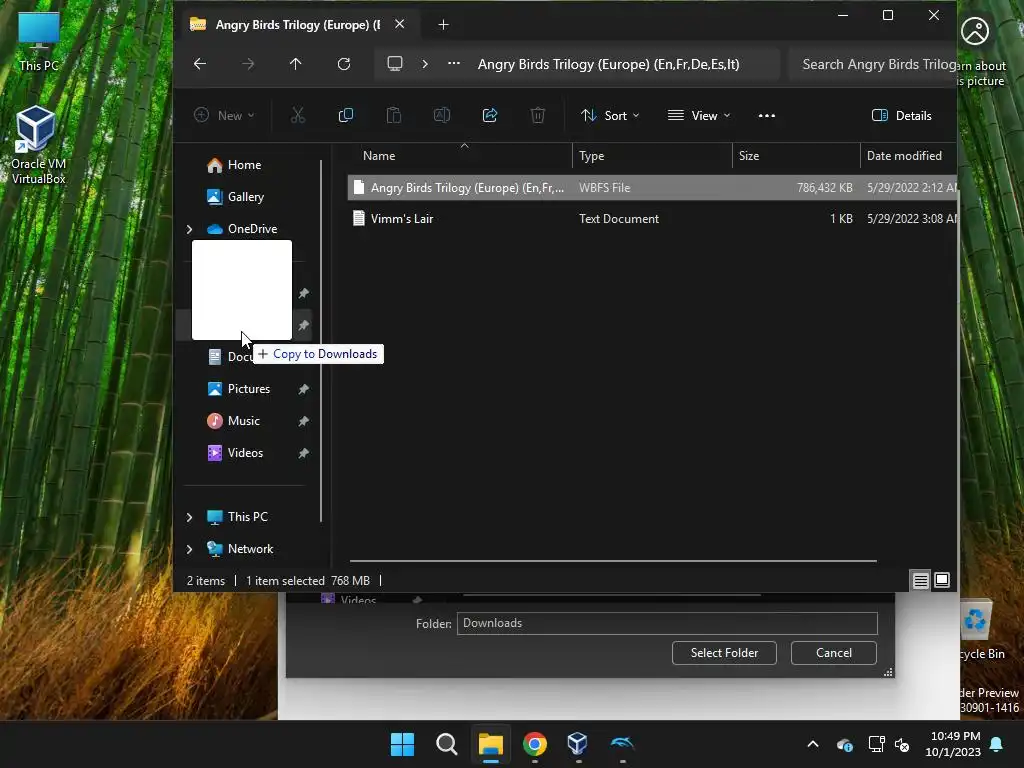
Task: Switch to large thumbnails view icon in status bar
Action: tap(942, 580)
